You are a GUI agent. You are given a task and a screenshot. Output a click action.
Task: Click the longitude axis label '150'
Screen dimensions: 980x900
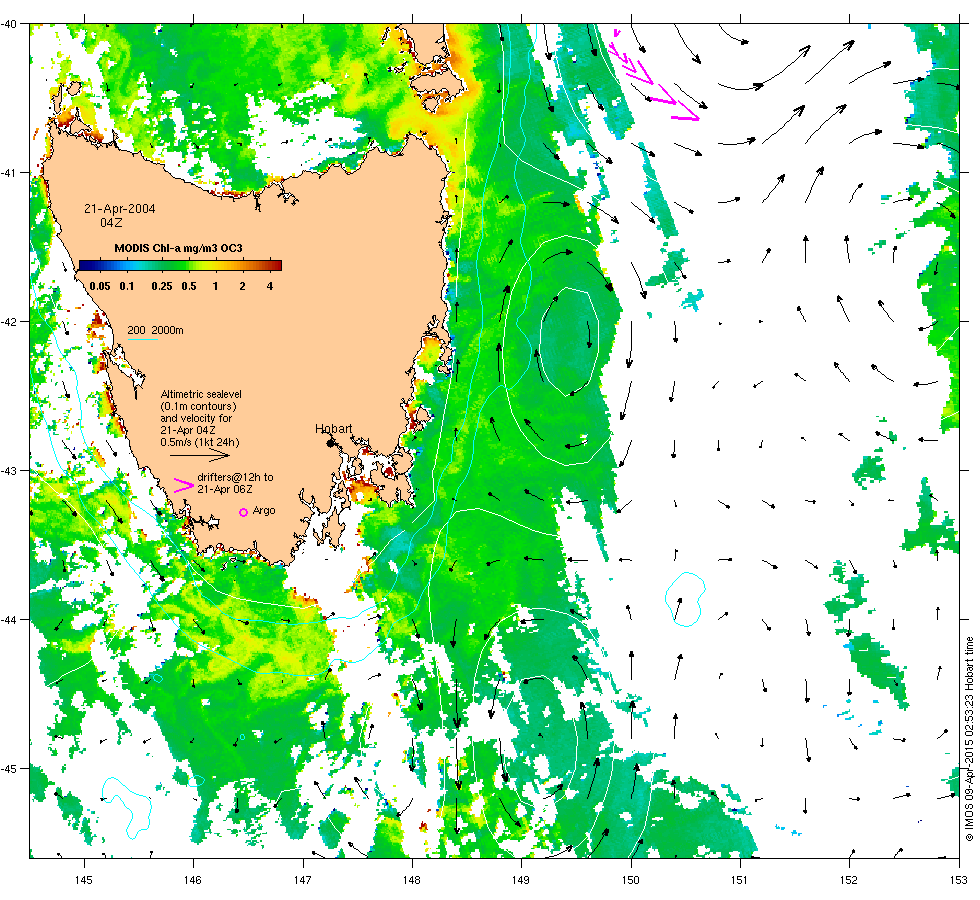[631, 880]
